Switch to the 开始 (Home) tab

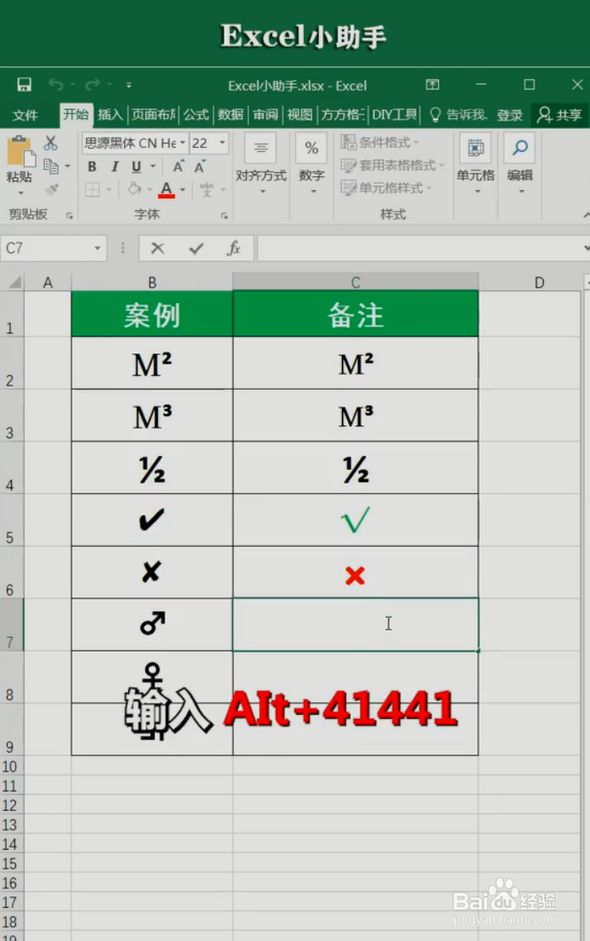coord(76,114)
